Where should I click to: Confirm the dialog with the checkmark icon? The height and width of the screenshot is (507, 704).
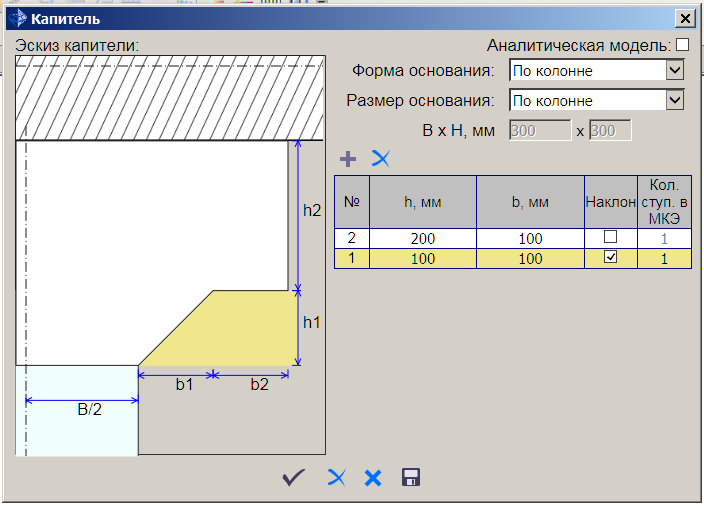pos(294,477)
